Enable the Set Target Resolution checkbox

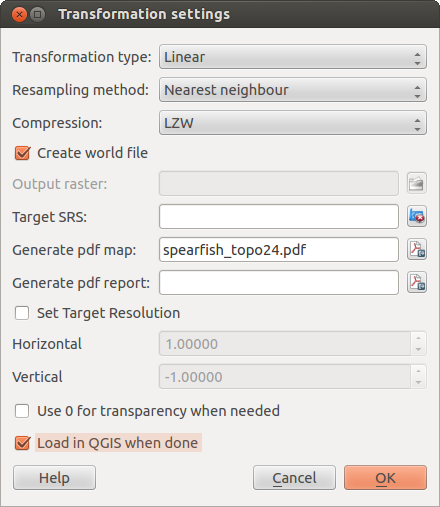pos(22,313)
